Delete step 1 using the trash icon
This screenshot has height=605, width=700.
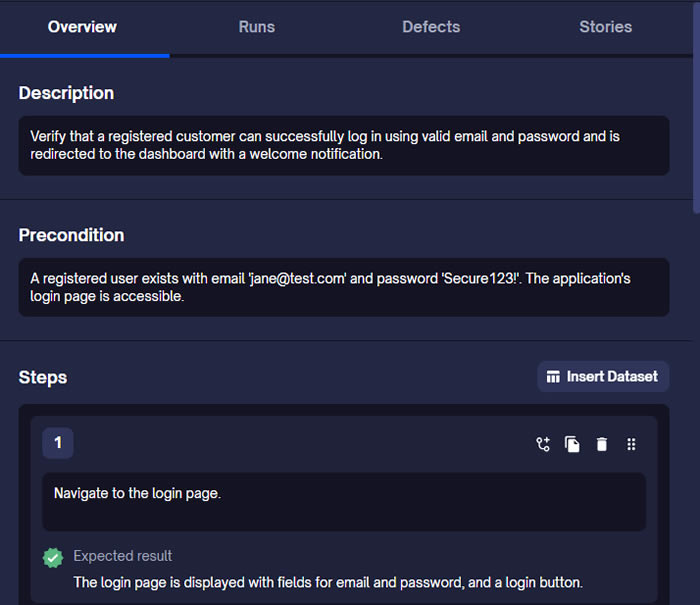[601, 444]
